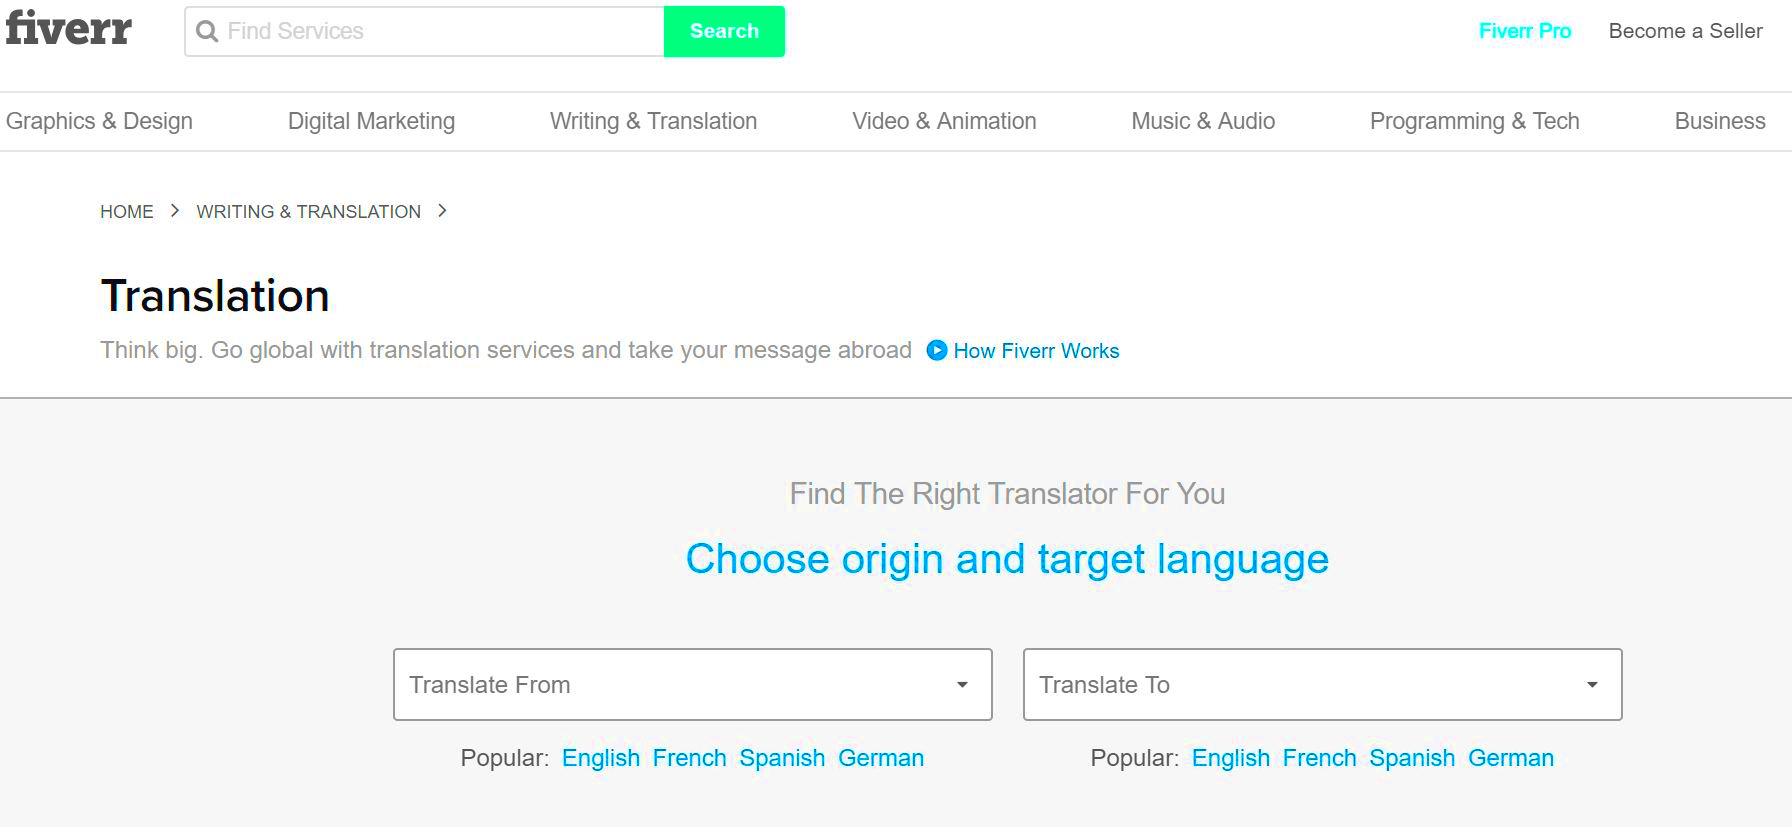The height and width of the screenshot is (827, 1792).
Task: Choose French under Translate To popular
Action: pyautogui.click(x=1319, y=758)
